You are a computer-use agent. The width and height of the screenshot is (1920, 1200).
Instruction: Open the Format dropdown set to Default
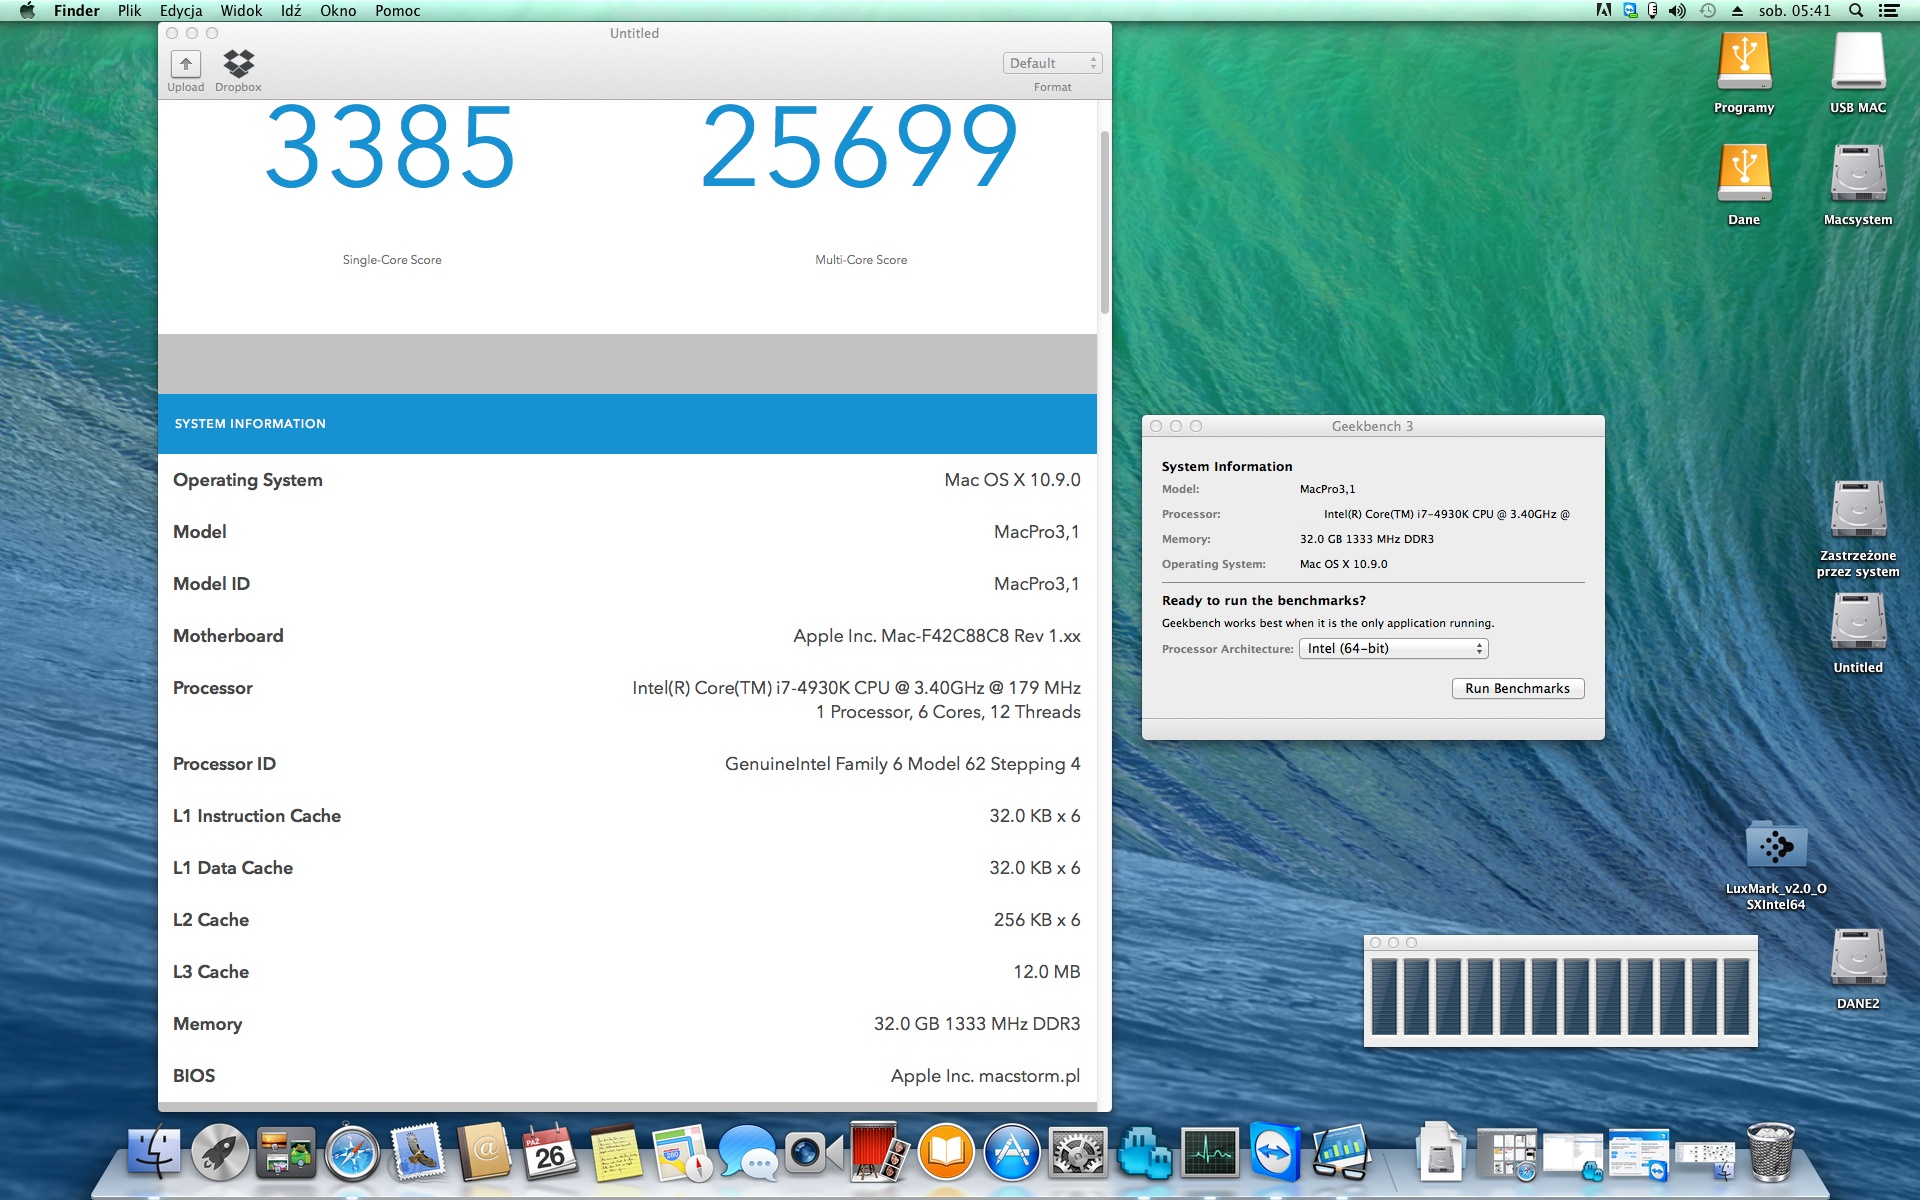[x=1052, y=63]
